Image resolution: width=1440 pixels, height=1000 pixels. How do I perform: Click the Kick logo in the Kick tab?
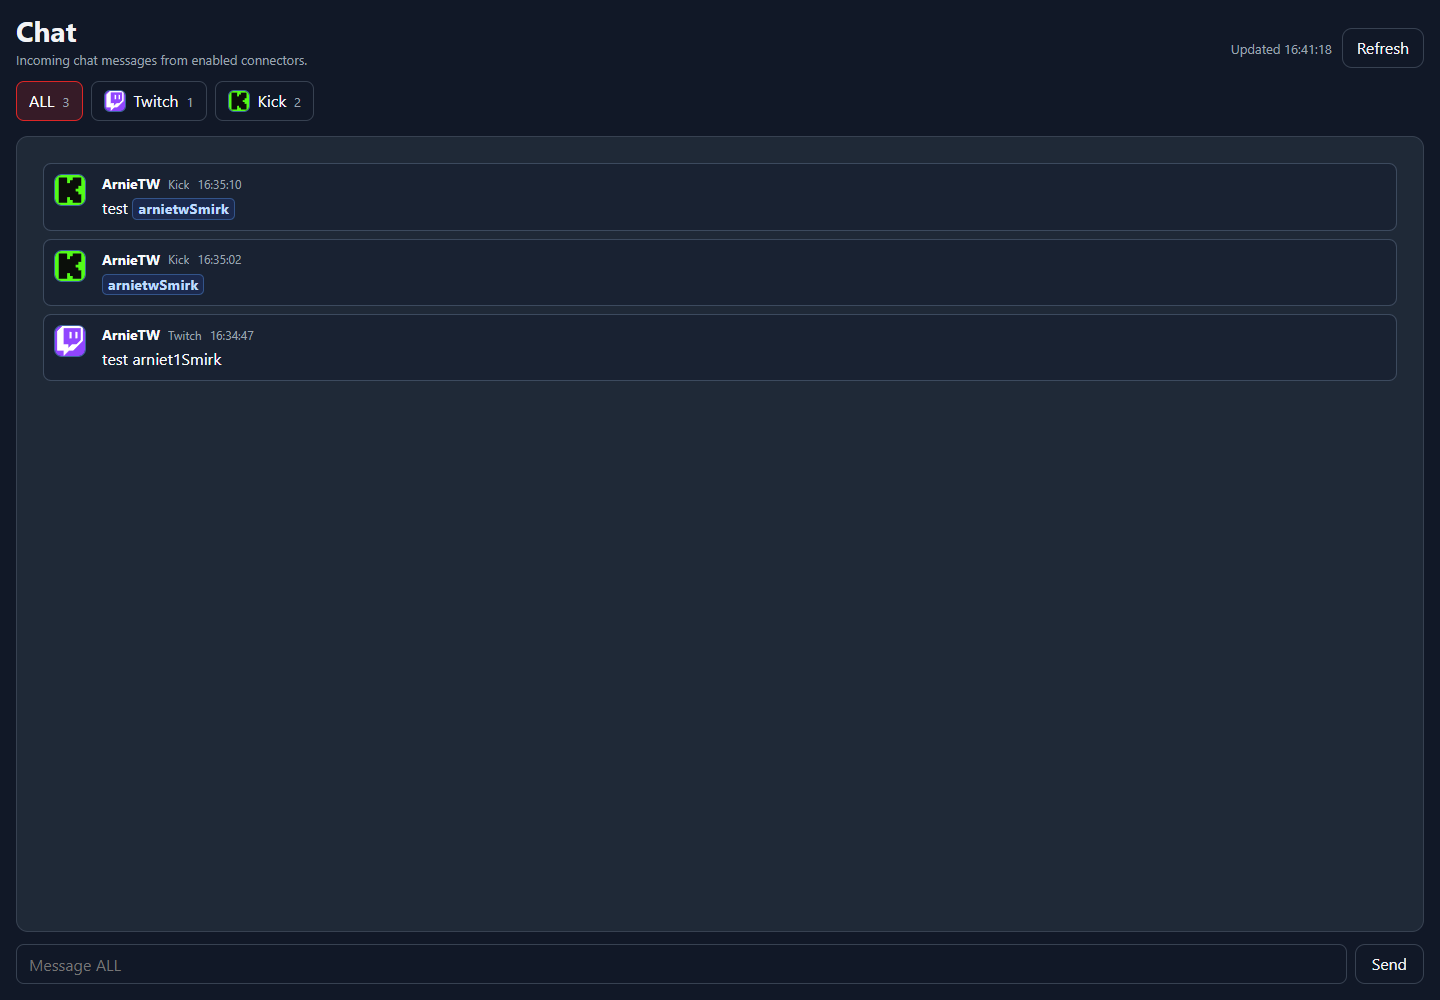coord(239,101)
